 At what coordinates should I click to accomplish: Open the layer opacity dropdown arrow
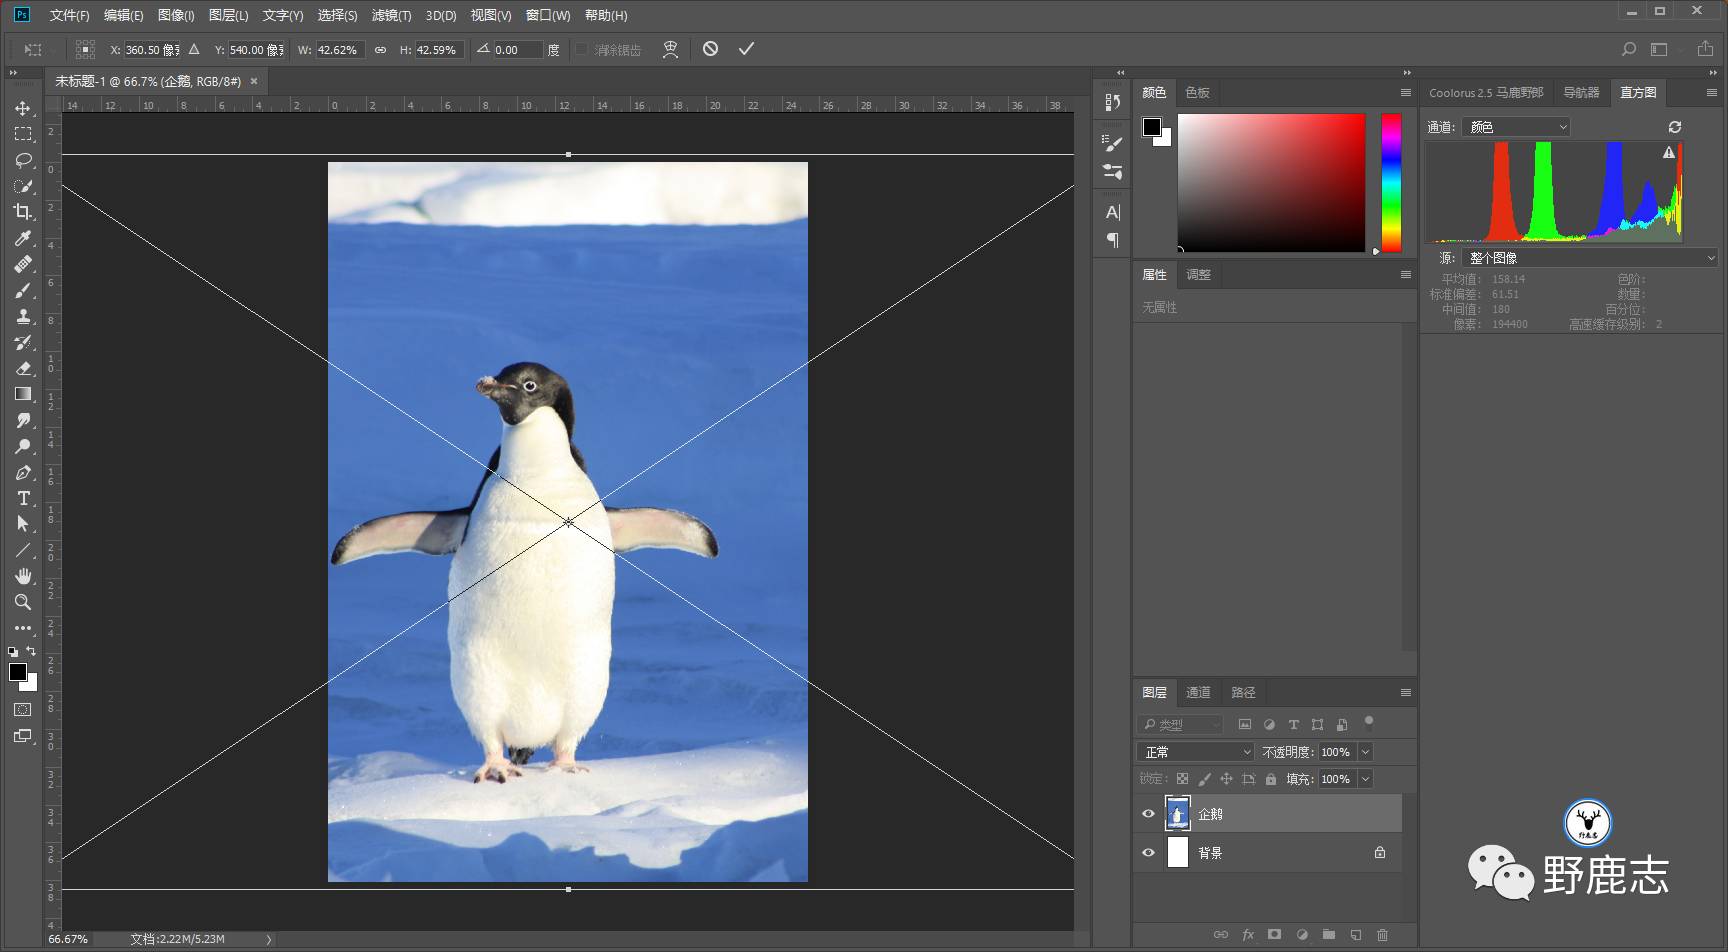[1365, 752]
